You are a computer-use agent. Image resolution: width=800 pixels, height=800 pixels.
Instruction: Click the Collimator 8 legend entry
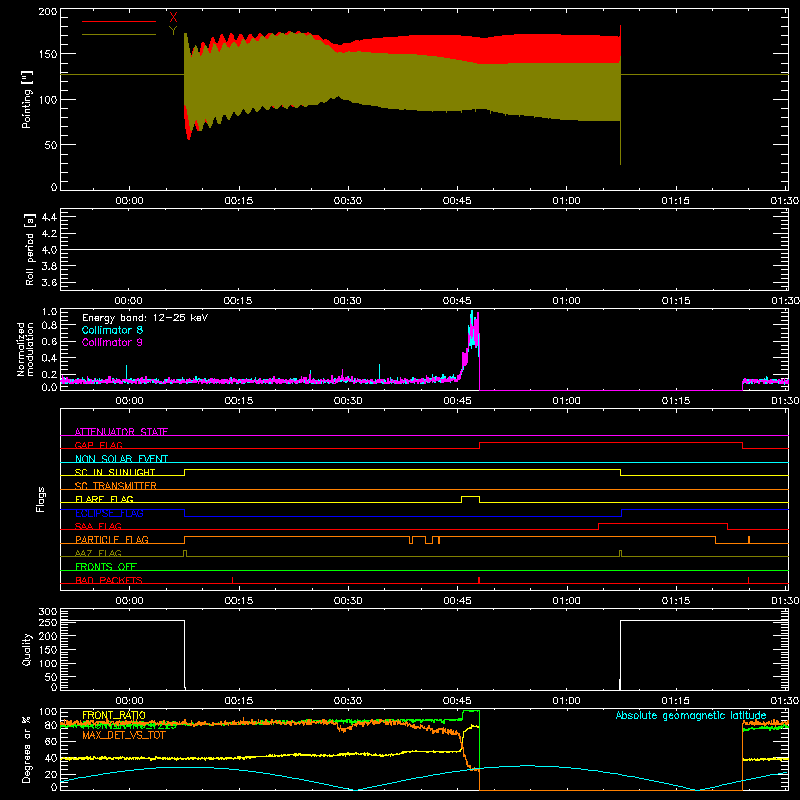(112, 330)
